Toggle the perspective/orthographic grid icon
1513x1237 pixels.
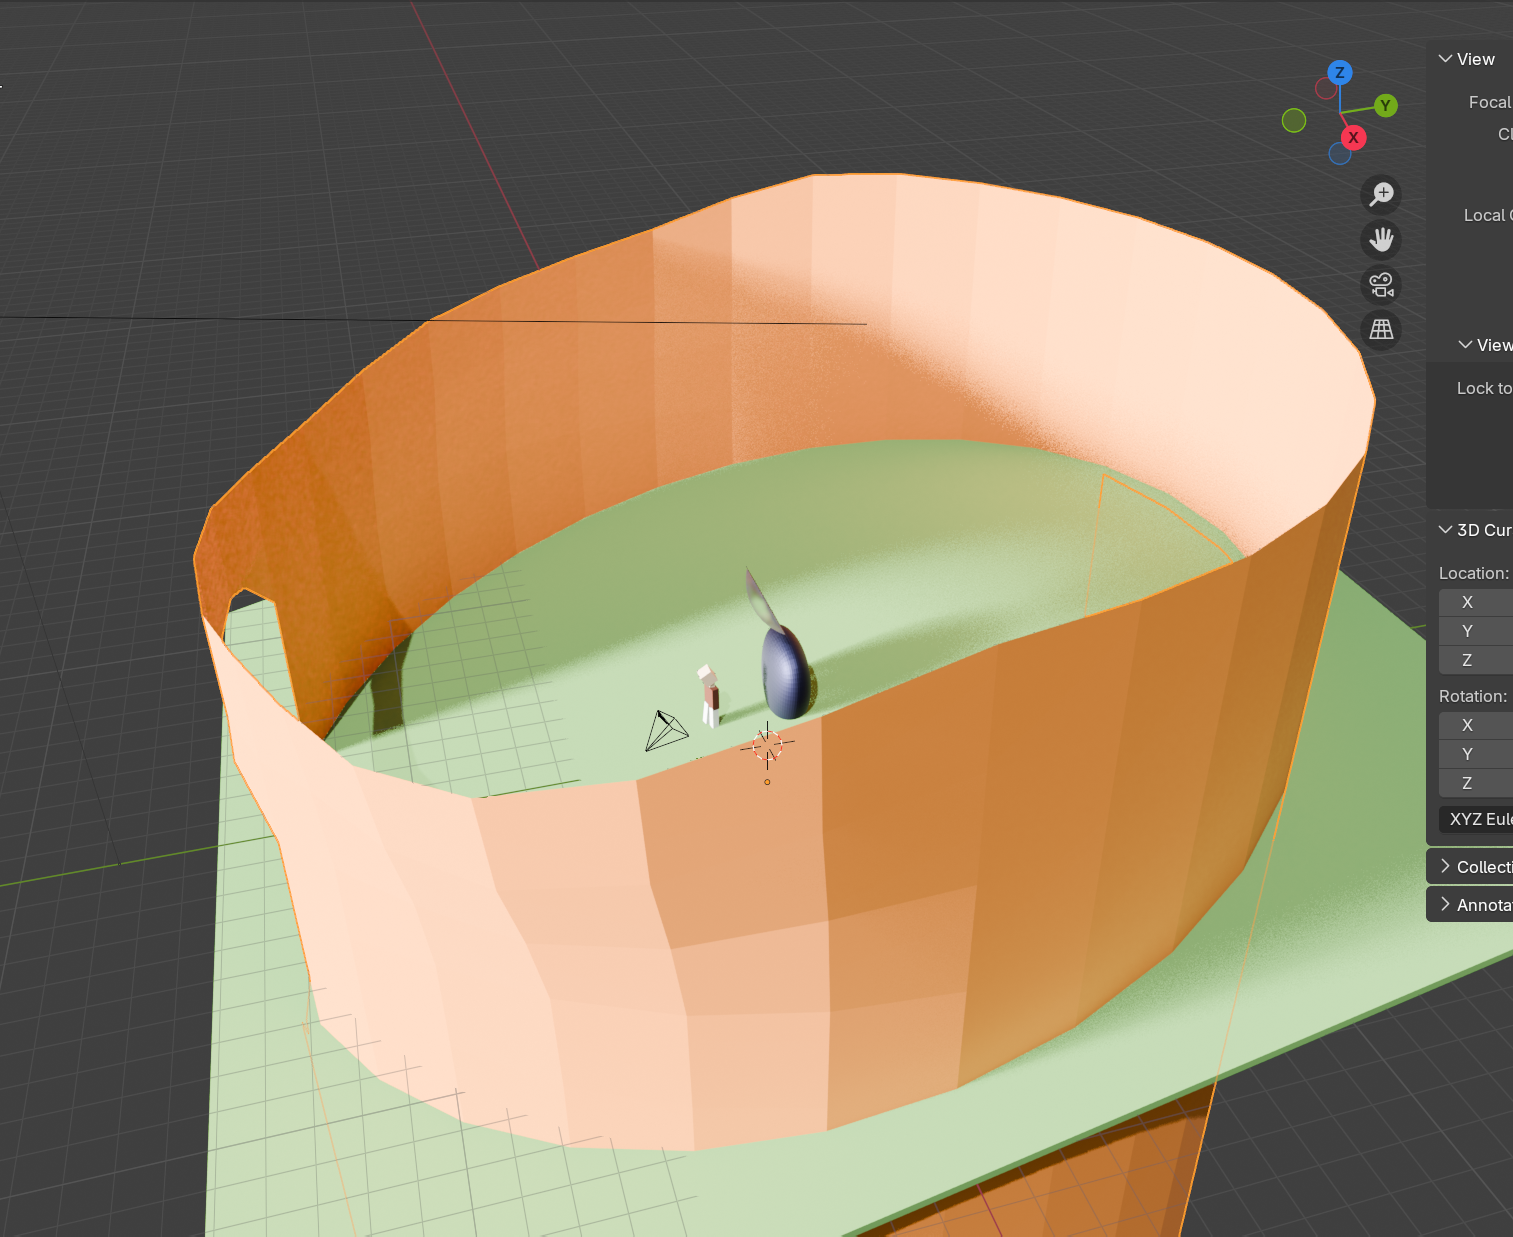(1380, 329)
